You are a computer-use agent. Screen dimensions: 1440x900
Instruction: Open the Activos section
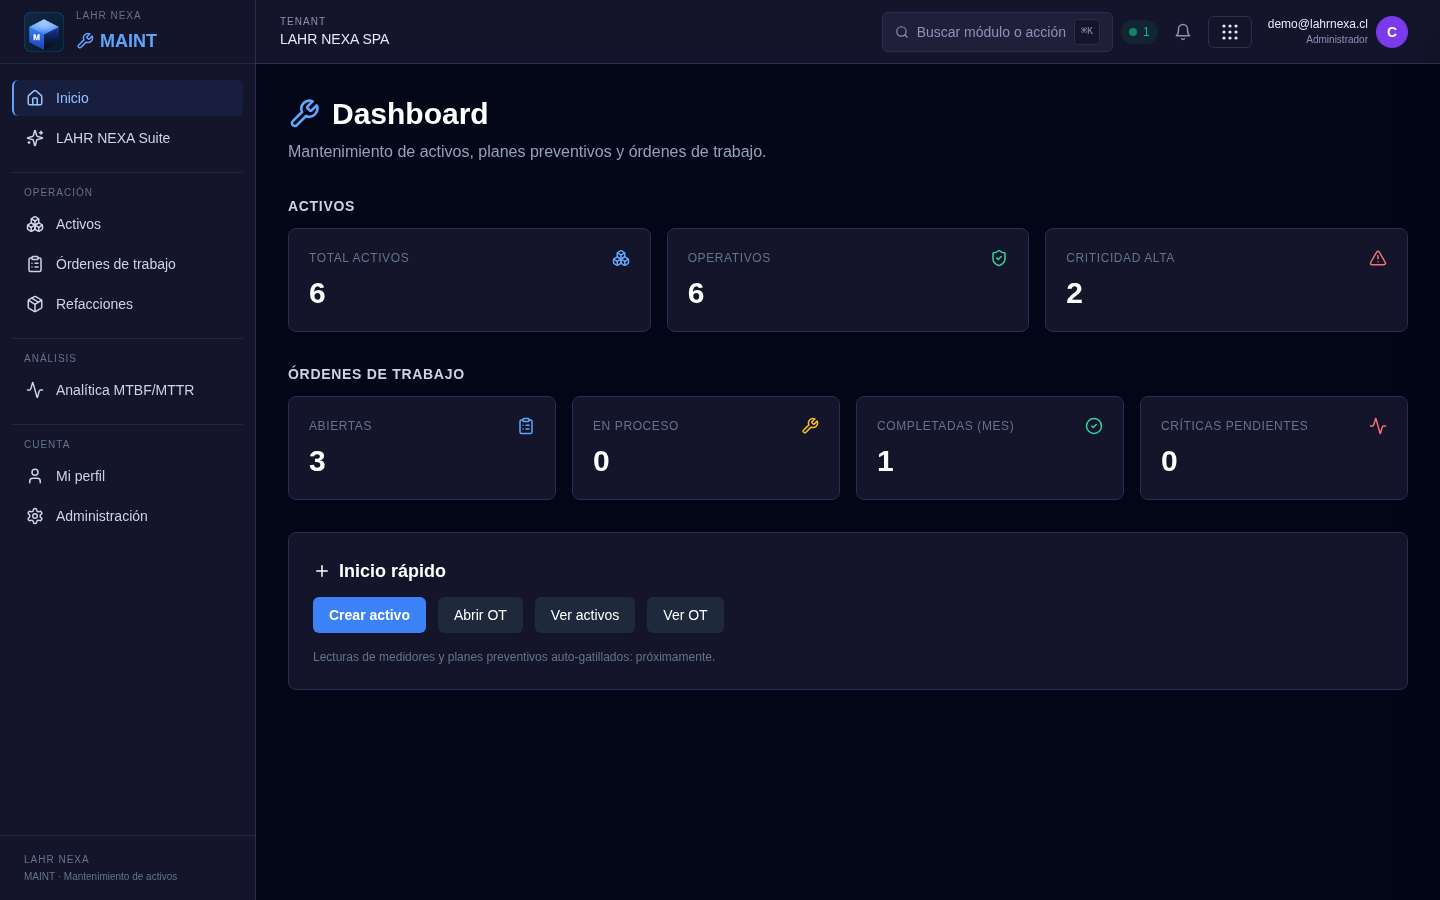click(x=127, y=224)
